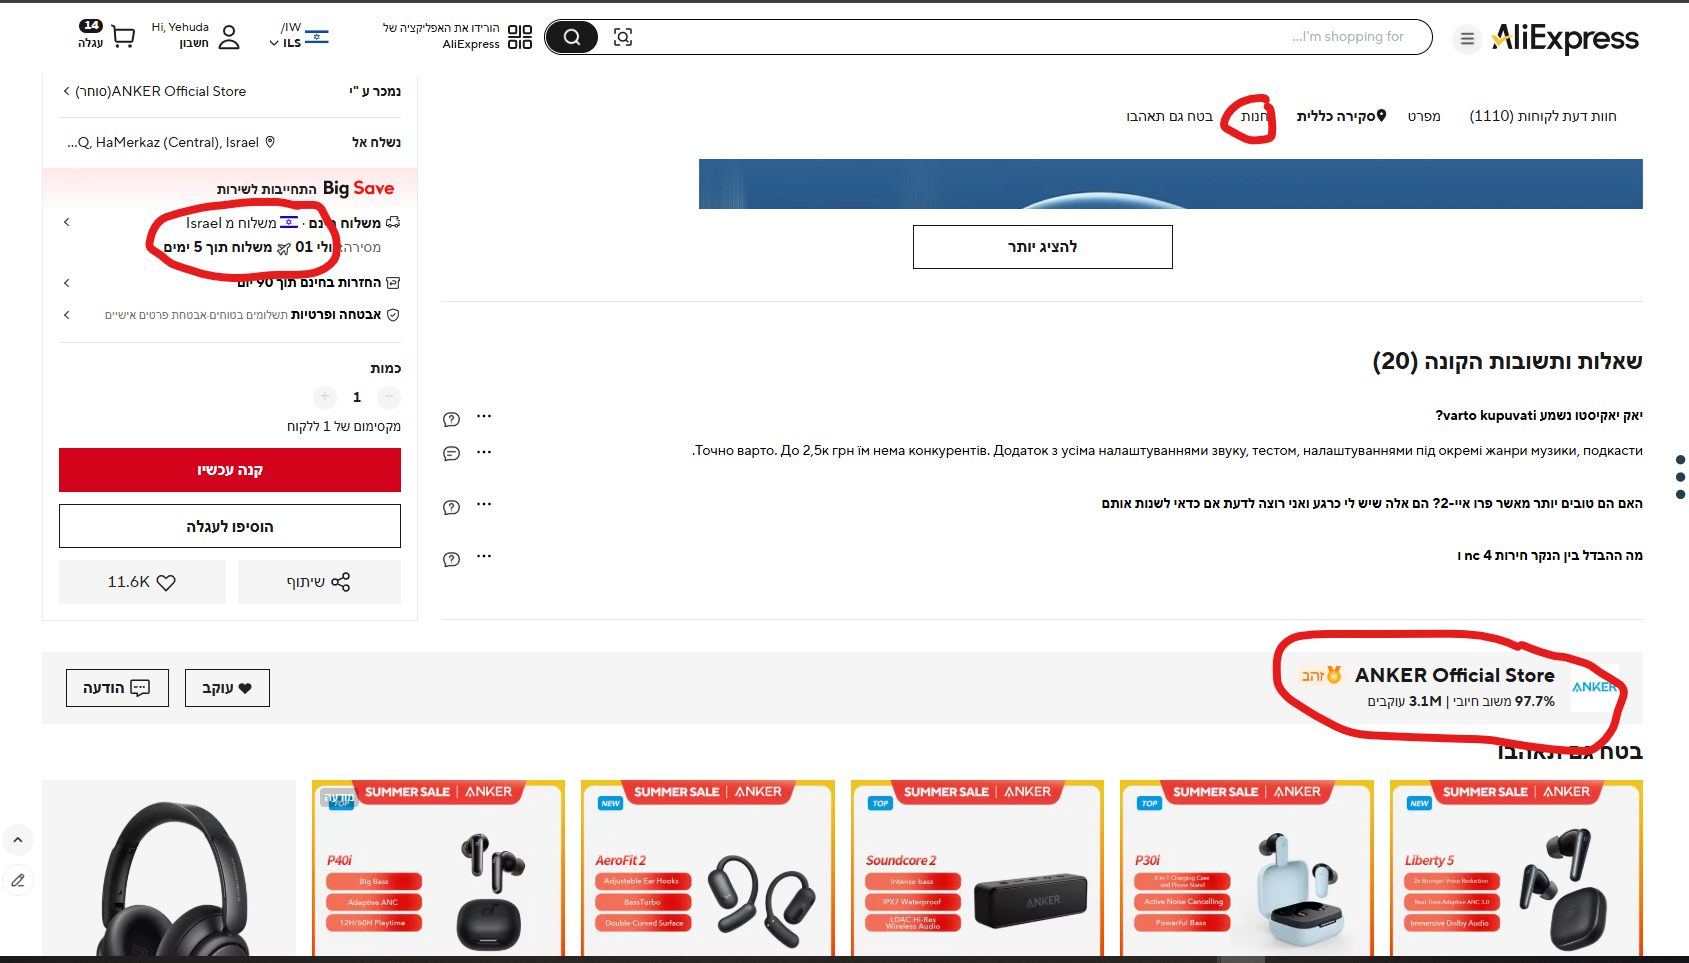Open the QR code app download icon
Screen dimensions: 1689x963
click(520, 37)
